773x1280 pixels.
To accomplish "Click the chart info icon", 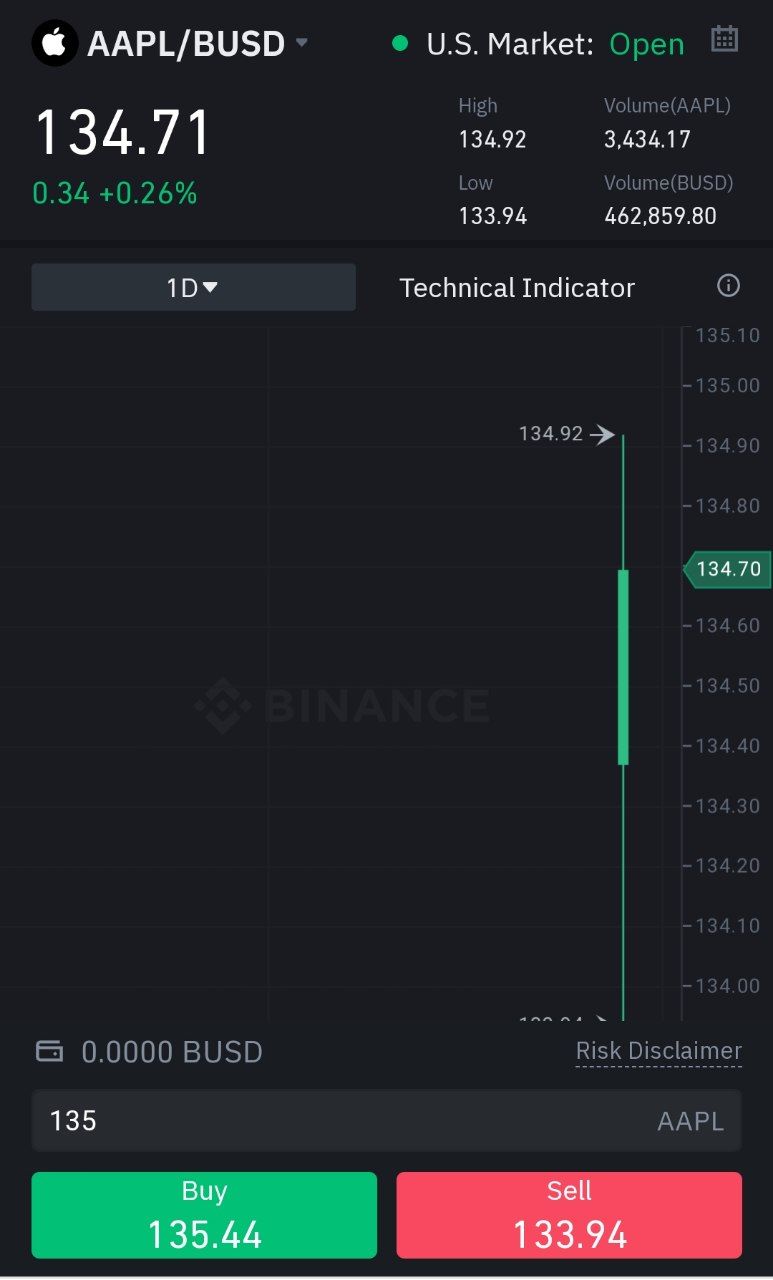I will coord(729,286).
